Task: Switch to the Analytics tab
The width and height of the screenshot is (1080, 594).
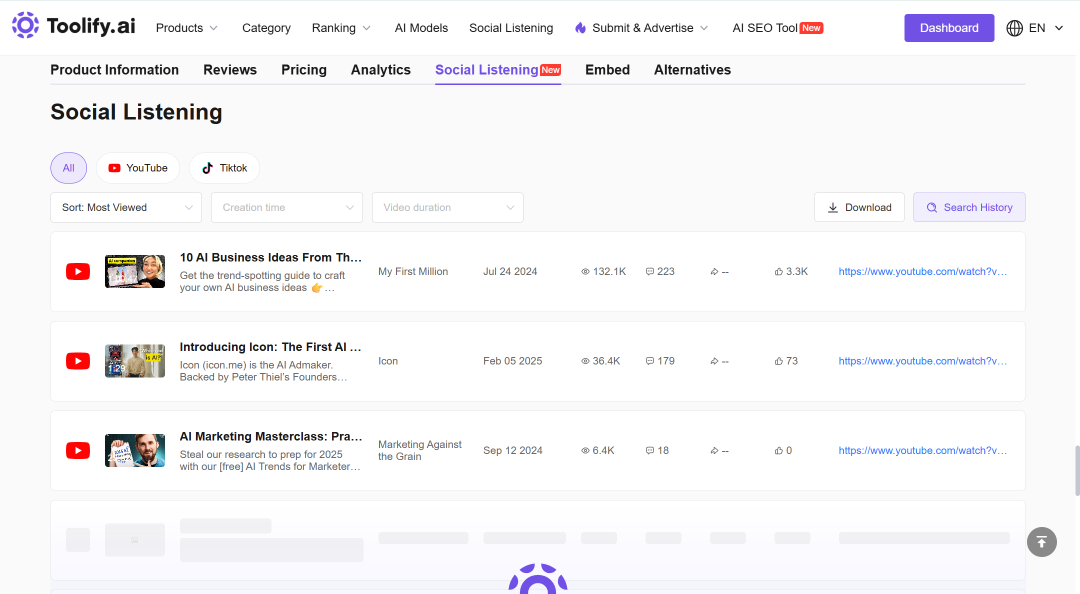Action: point(381,70)
